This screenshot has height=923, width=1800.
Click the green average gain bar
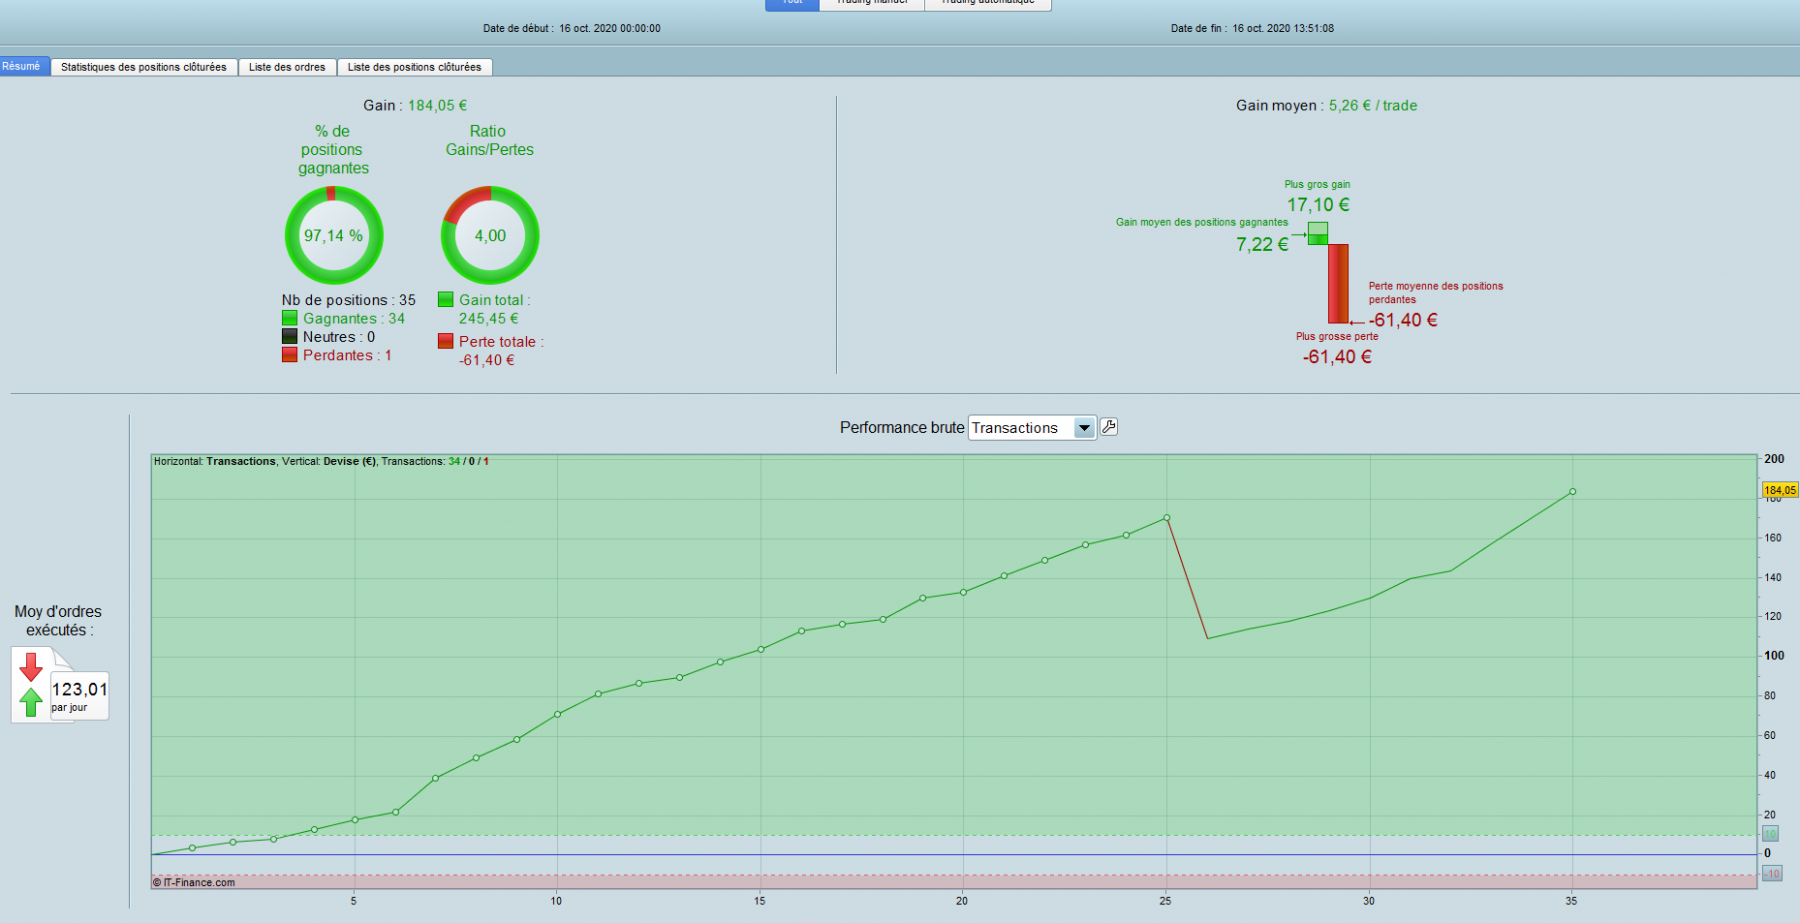click(1318, 233)
